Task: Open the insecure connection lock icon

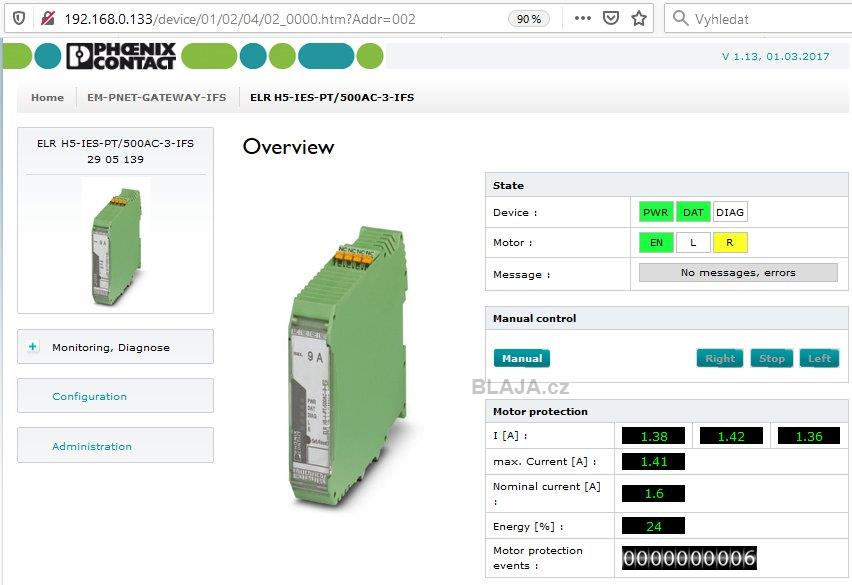Action: 48,18
